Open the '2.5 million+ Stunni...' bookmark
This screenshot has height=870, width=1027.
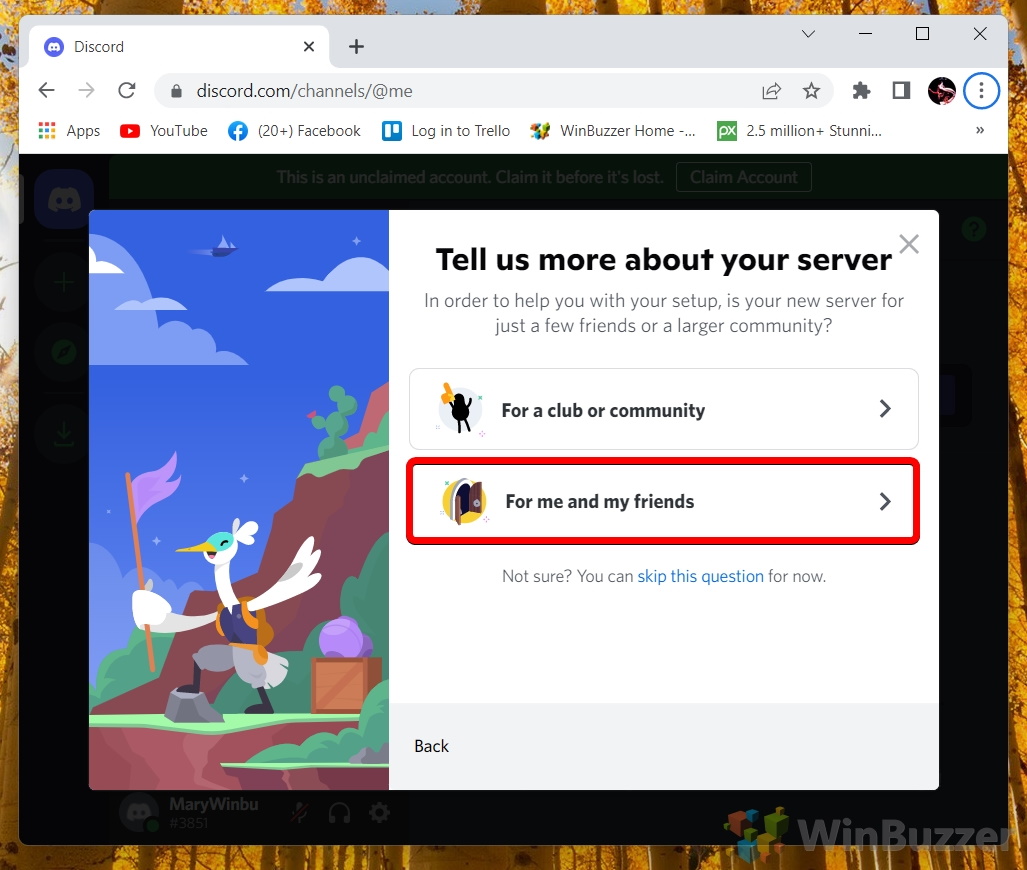click(799, 131)
